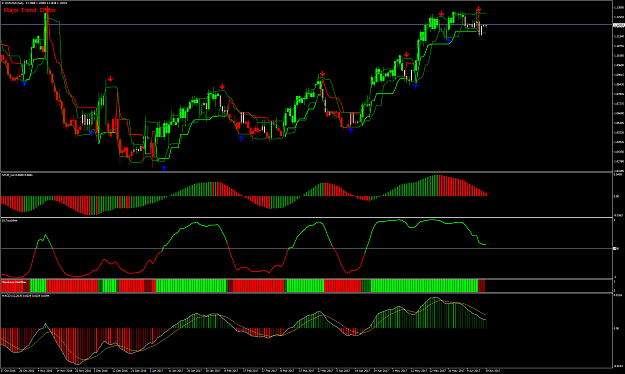Select the red "Major Trend: Down" label
The width and height of the screenshot is (625, 374).
pos(29,10)
